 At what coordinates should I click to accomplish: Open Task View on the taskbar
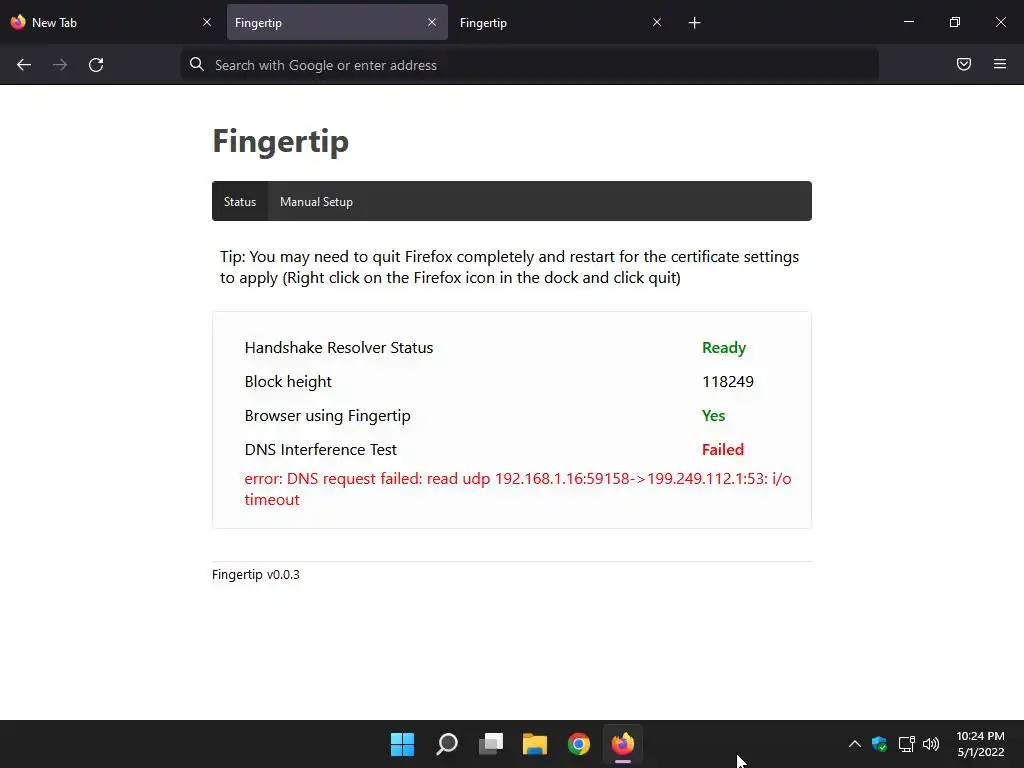coord(490,744)
